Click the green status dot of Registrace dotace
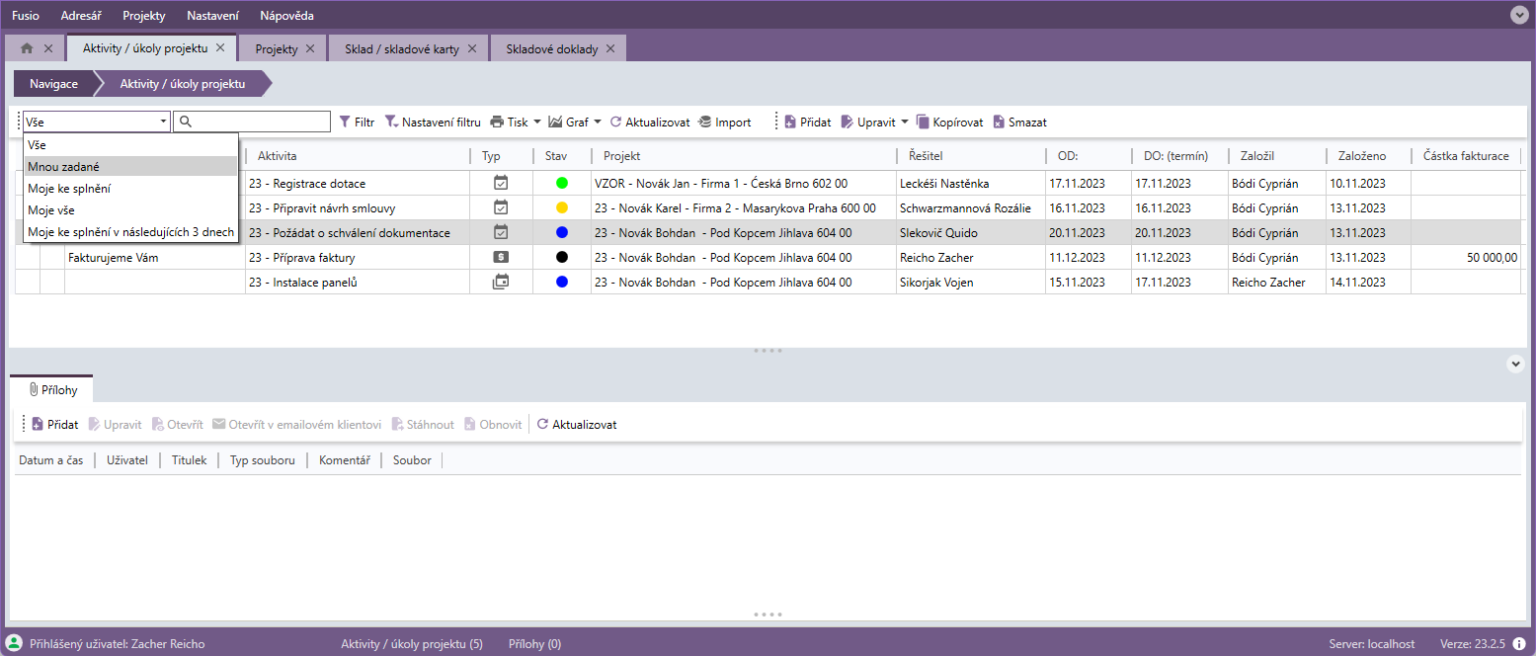Viewport: 1536px width, 656px height. (562, 184)
